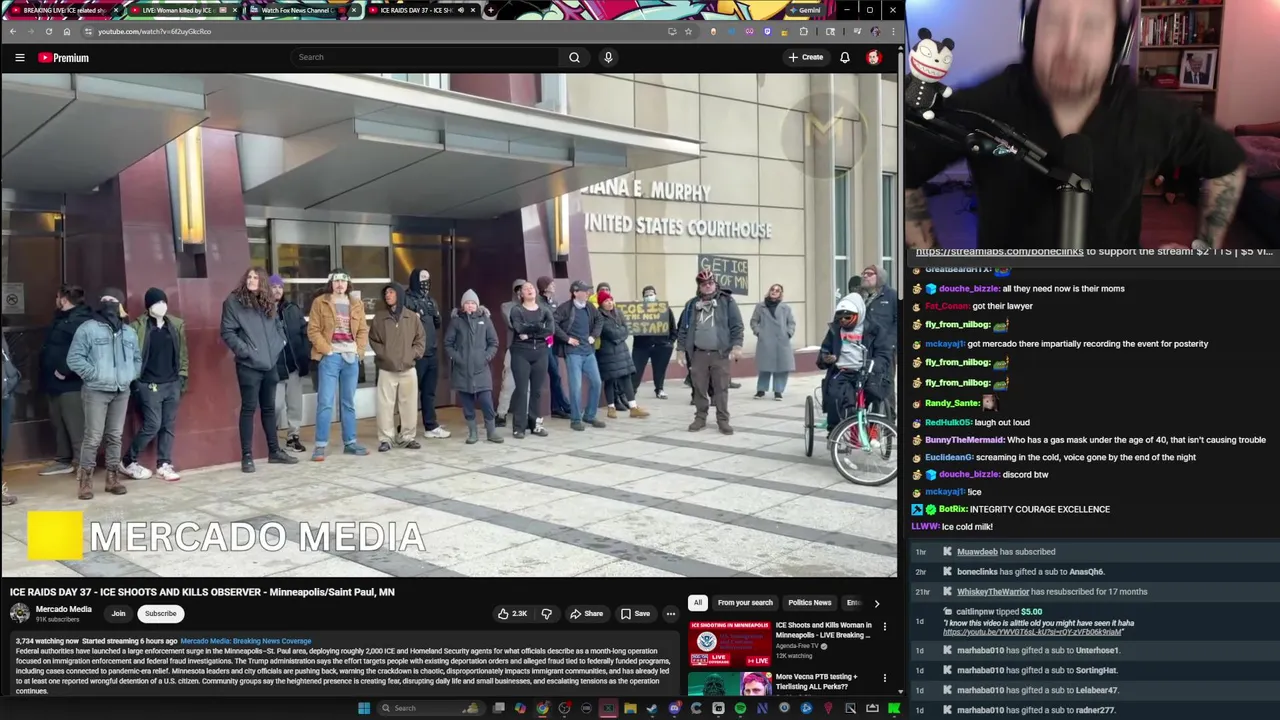Close the 'Watch Fox News Channel' tab
The image size is (1280, 720).
click(353, 10)
